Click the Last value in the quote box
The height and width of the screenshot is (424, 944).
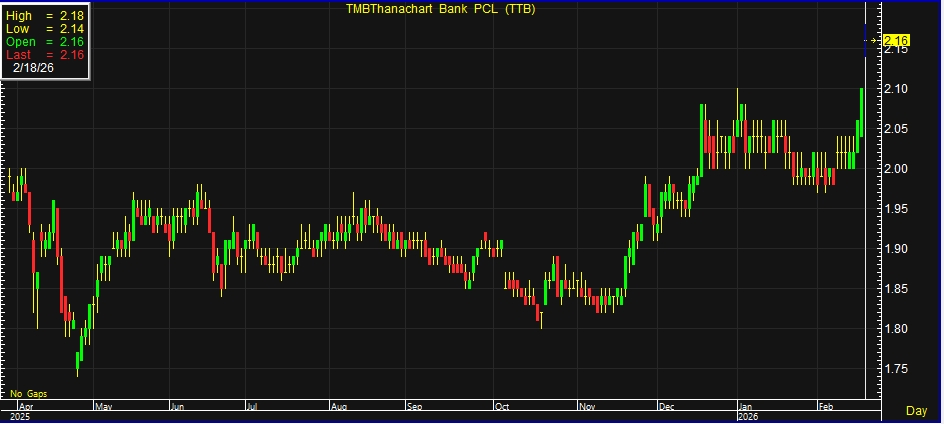pos(70,54)
